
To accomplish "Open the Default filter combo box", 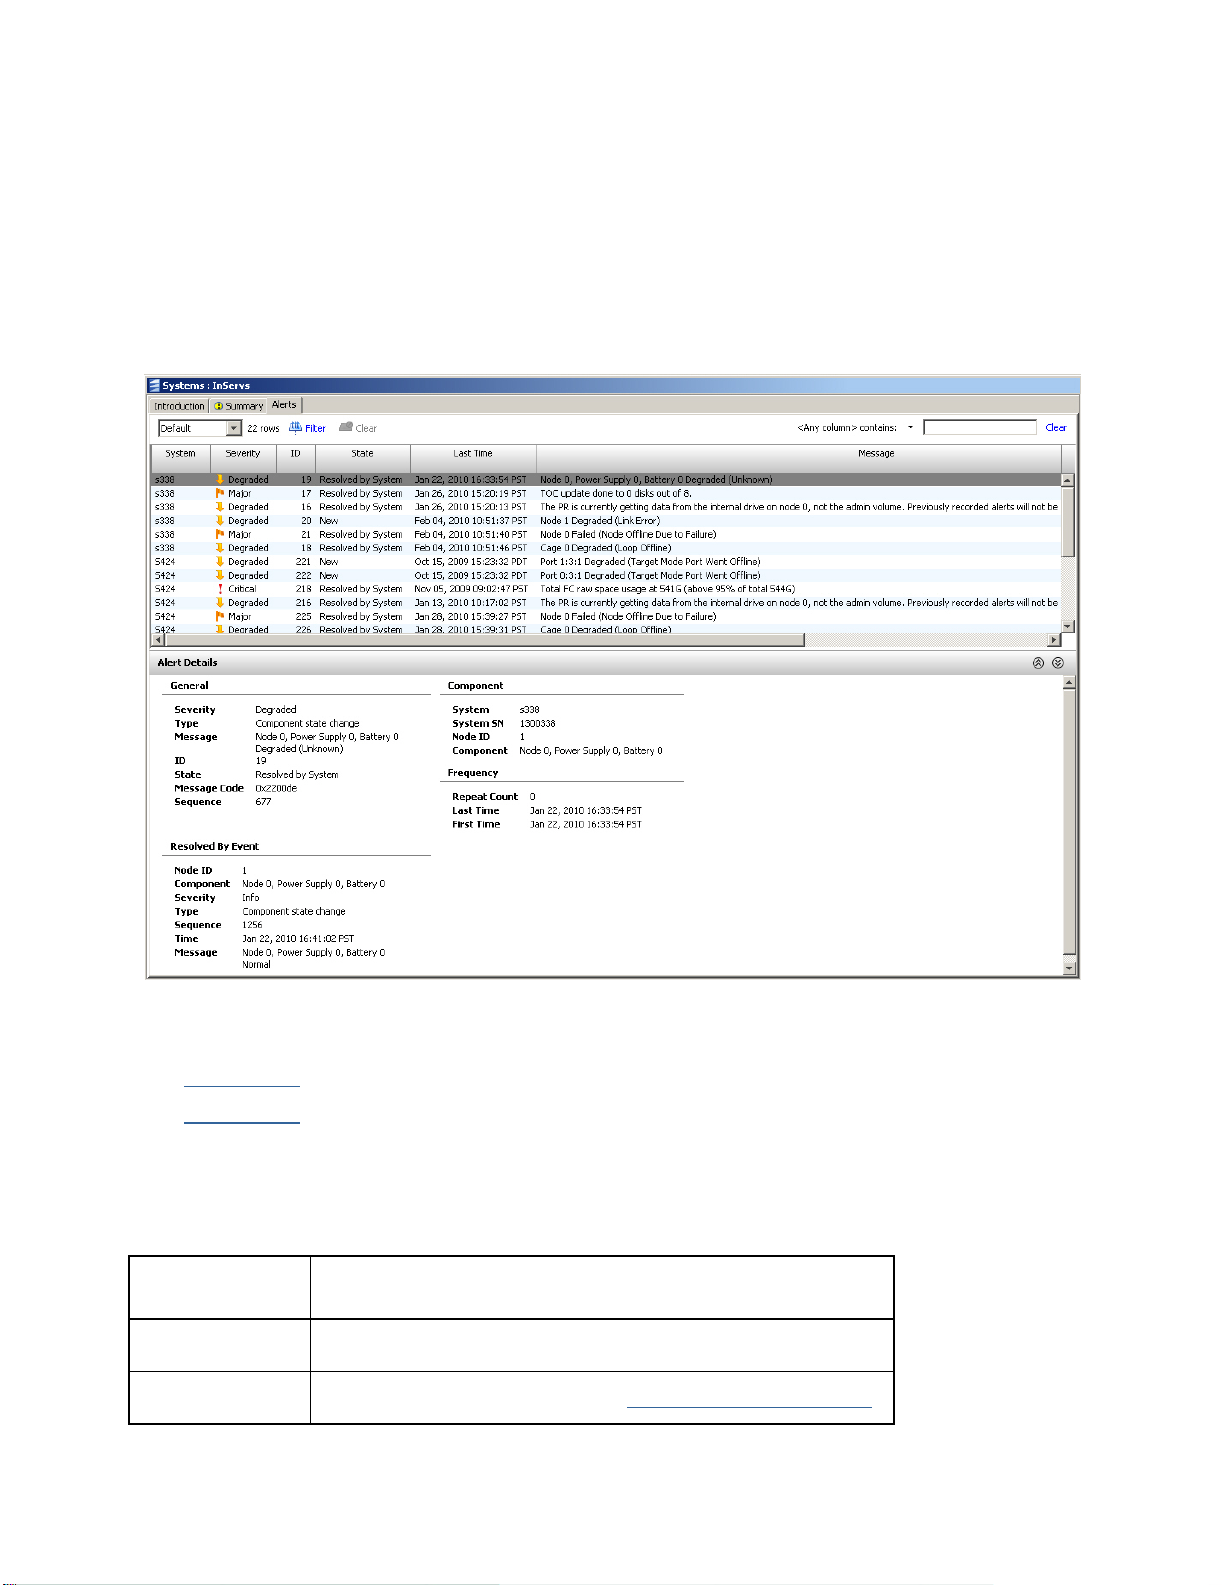I will (x=200, y=428).
